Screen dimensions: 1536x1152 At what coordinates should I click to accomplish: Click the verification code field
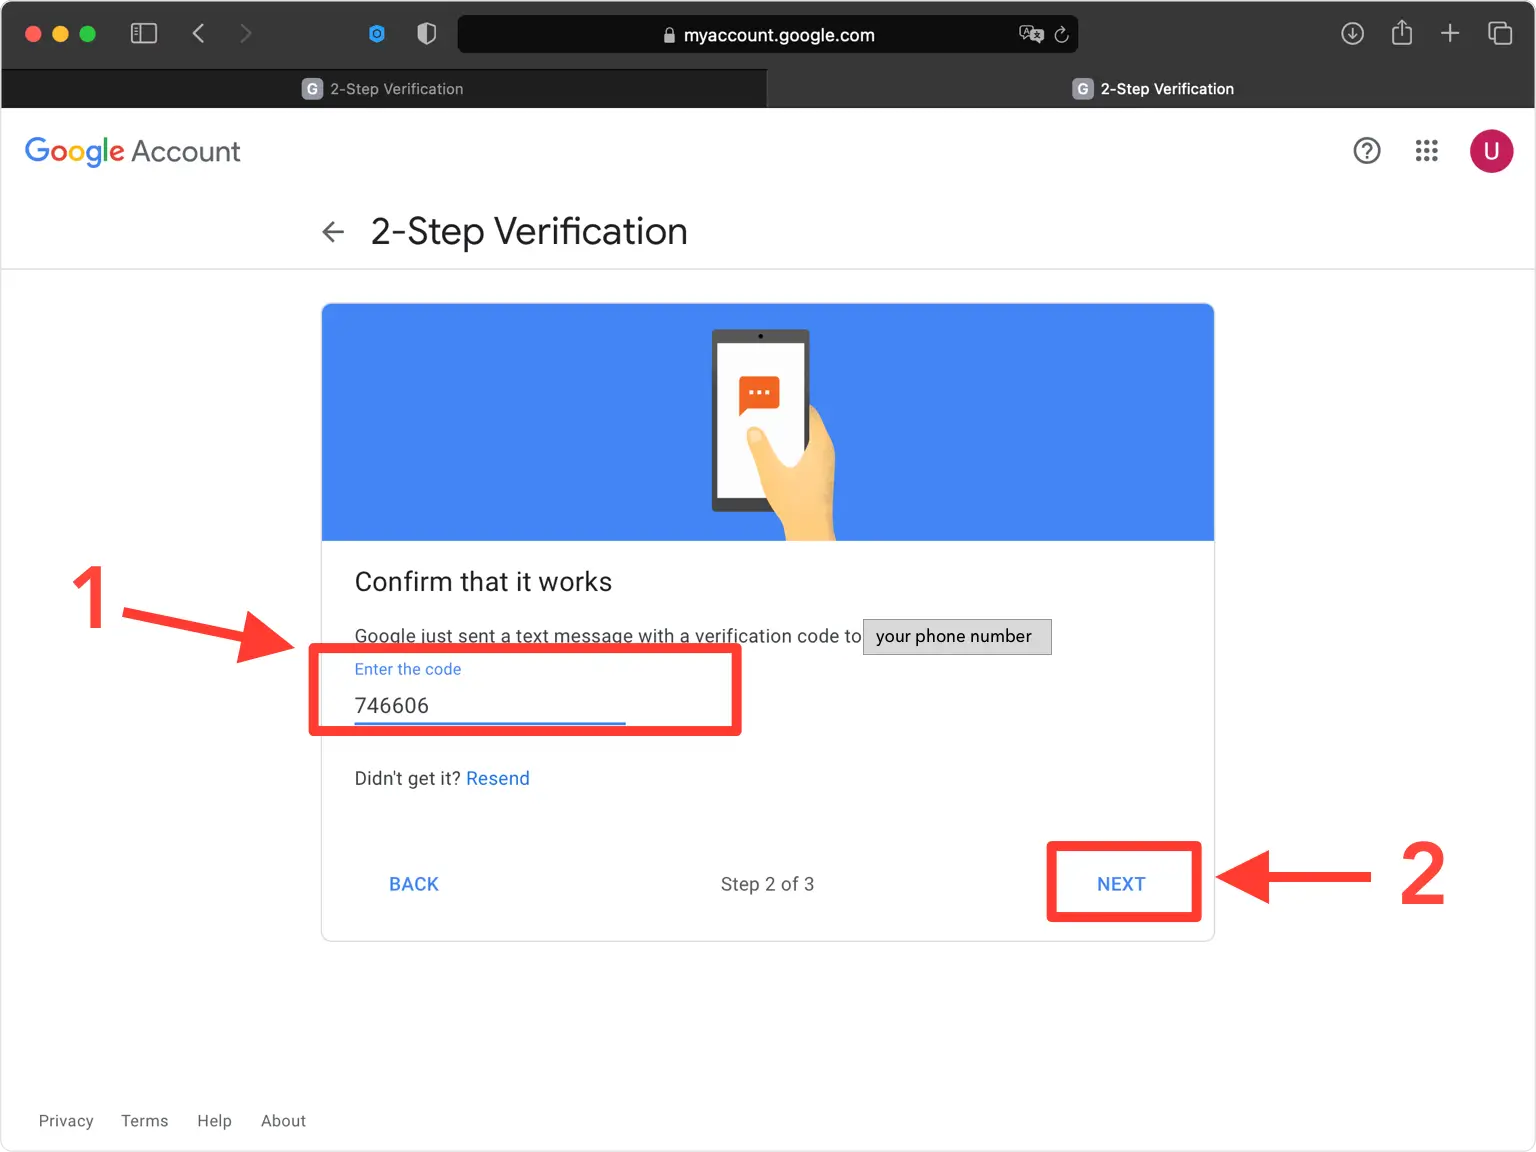click(x=490, y=705)
